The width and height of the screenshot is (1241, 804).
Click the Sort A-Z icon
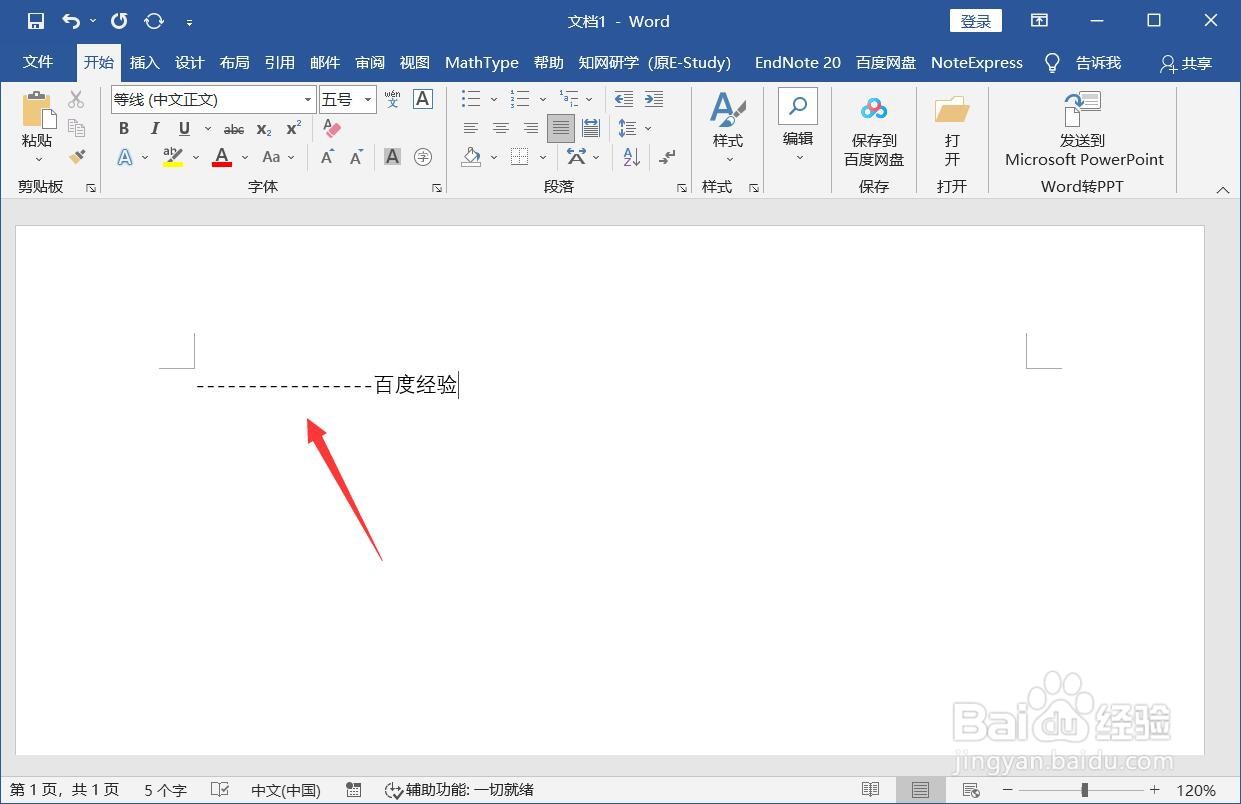pos(631,157)
